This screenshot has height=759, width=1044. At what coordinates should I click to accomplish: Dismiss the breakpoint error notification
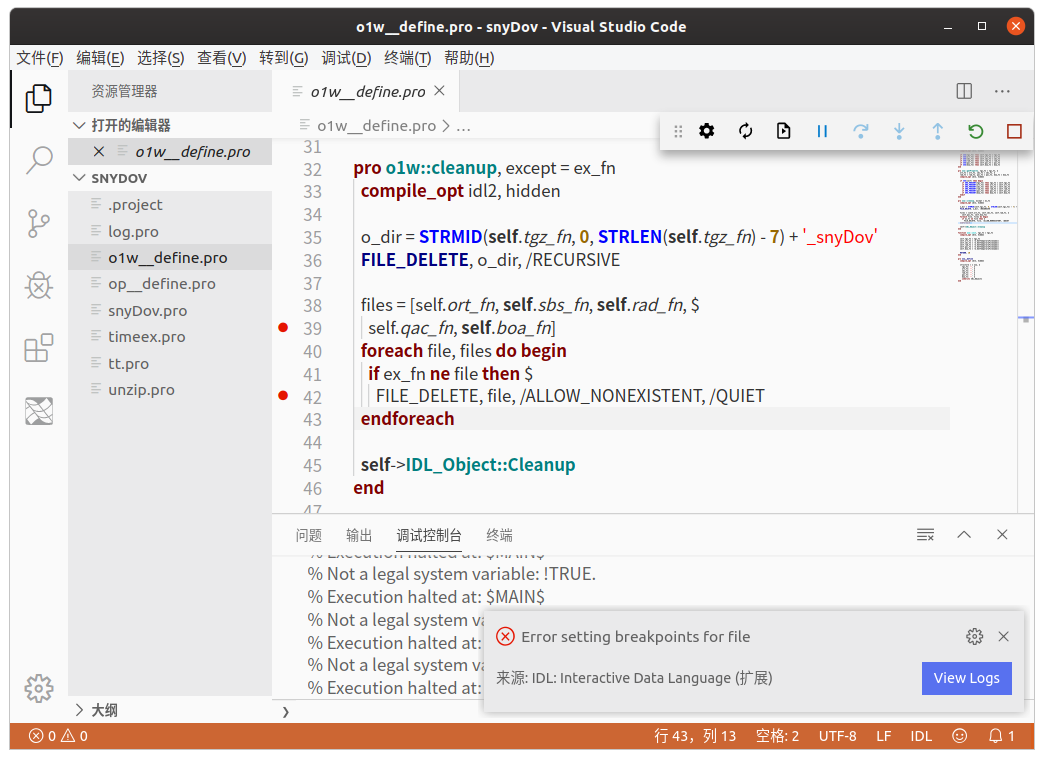pyautogui.click(x=1003, y=636)
